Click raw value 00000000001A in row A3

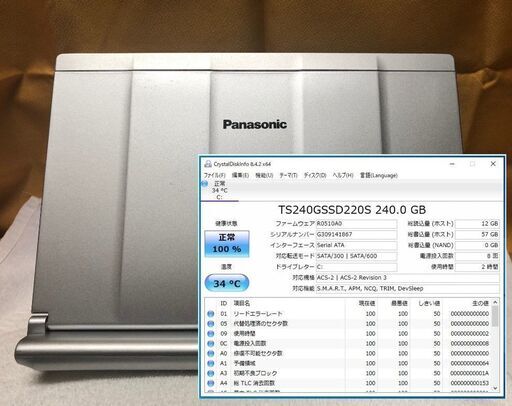(470, 373)
